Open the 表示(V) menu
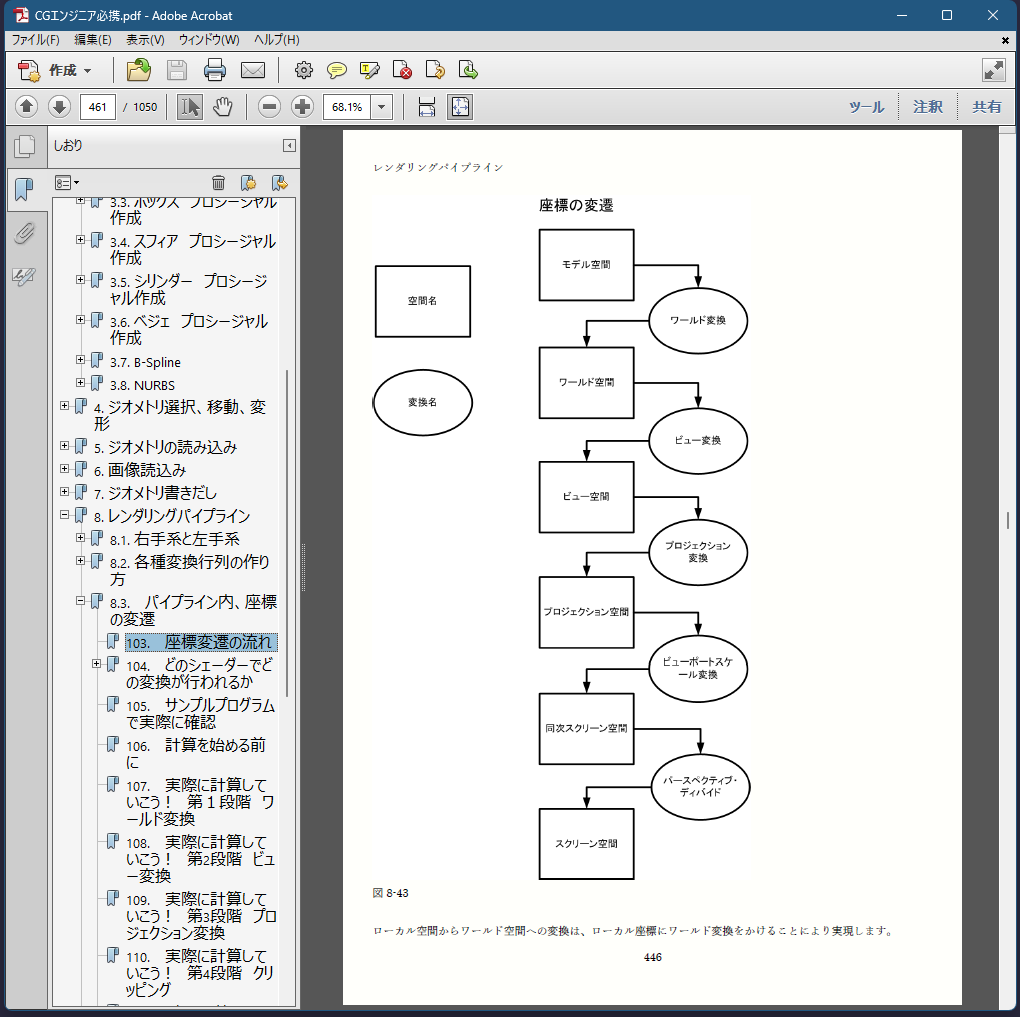The image size is (1020, 1017). (145, 40)
